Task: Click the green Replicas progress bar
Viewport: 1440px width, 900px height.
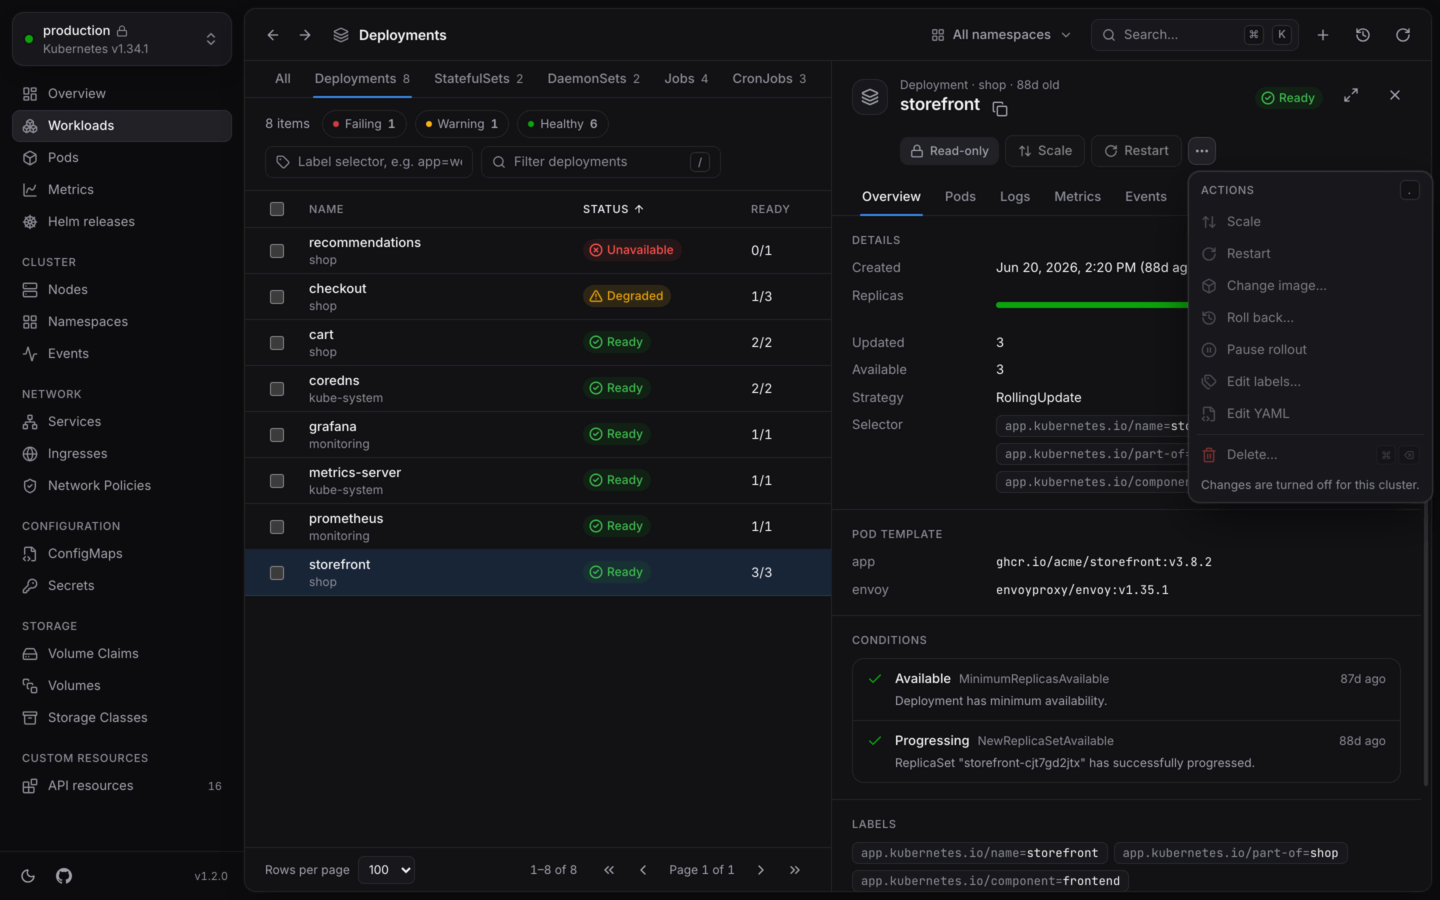Action: 1092,305
